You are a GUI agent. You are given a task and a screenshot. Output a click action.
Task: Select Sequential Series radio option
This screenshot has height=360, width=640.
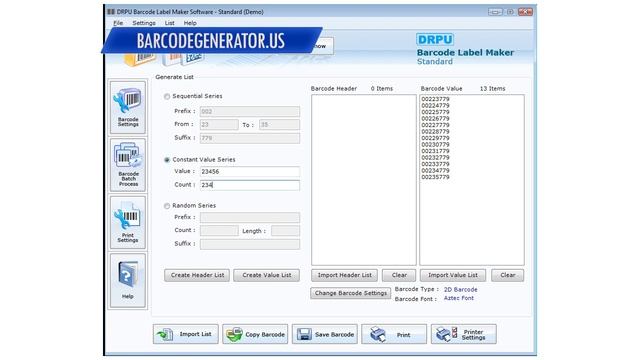point(167,97)
